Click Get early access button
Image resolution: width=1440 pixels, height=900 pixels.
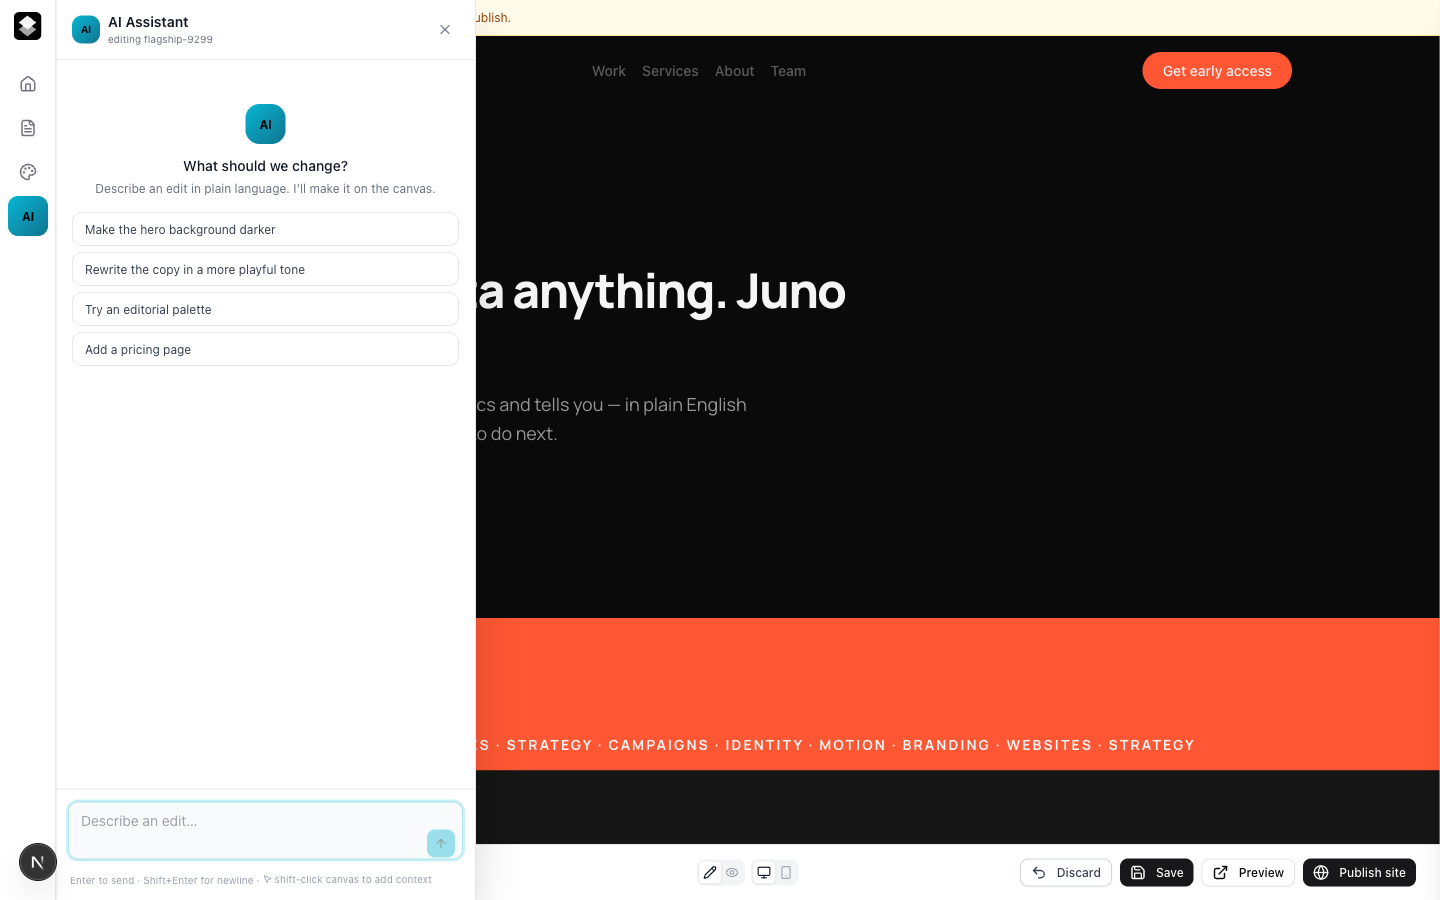coord(1217,71)
